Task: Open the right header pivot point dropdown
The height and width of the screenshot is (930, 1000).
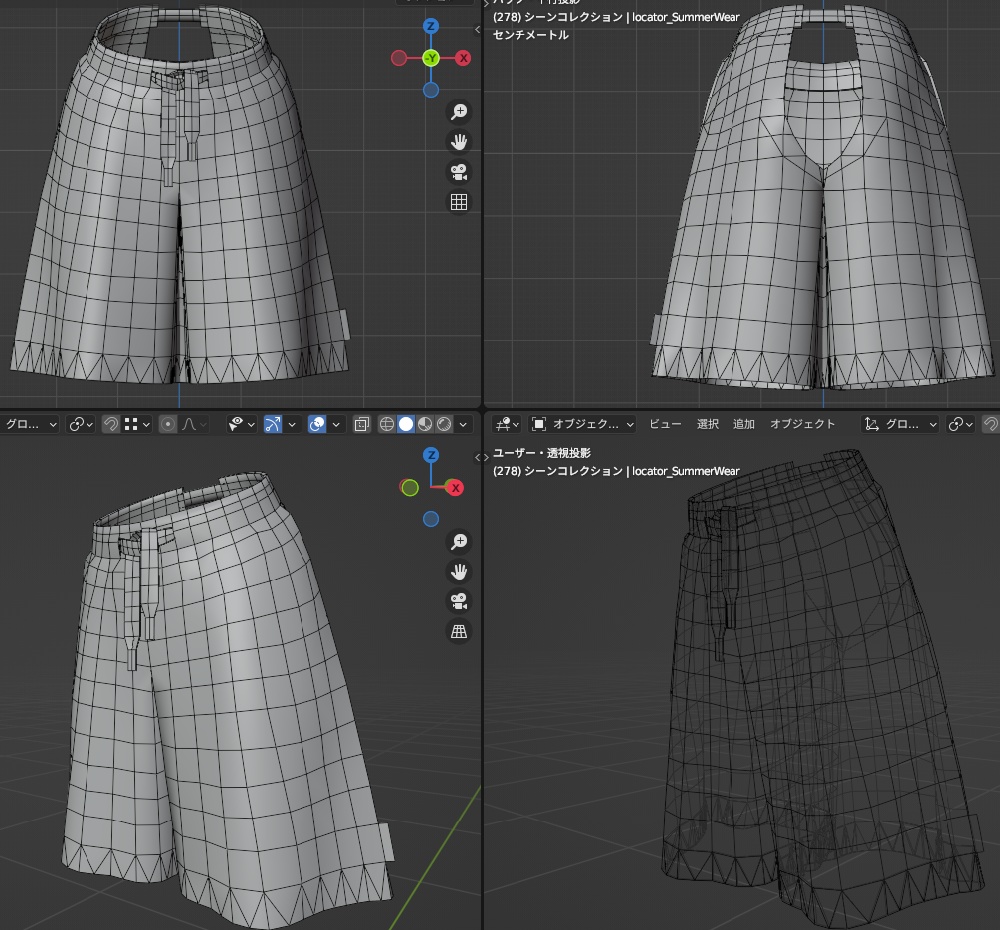Action: [960, 424]
